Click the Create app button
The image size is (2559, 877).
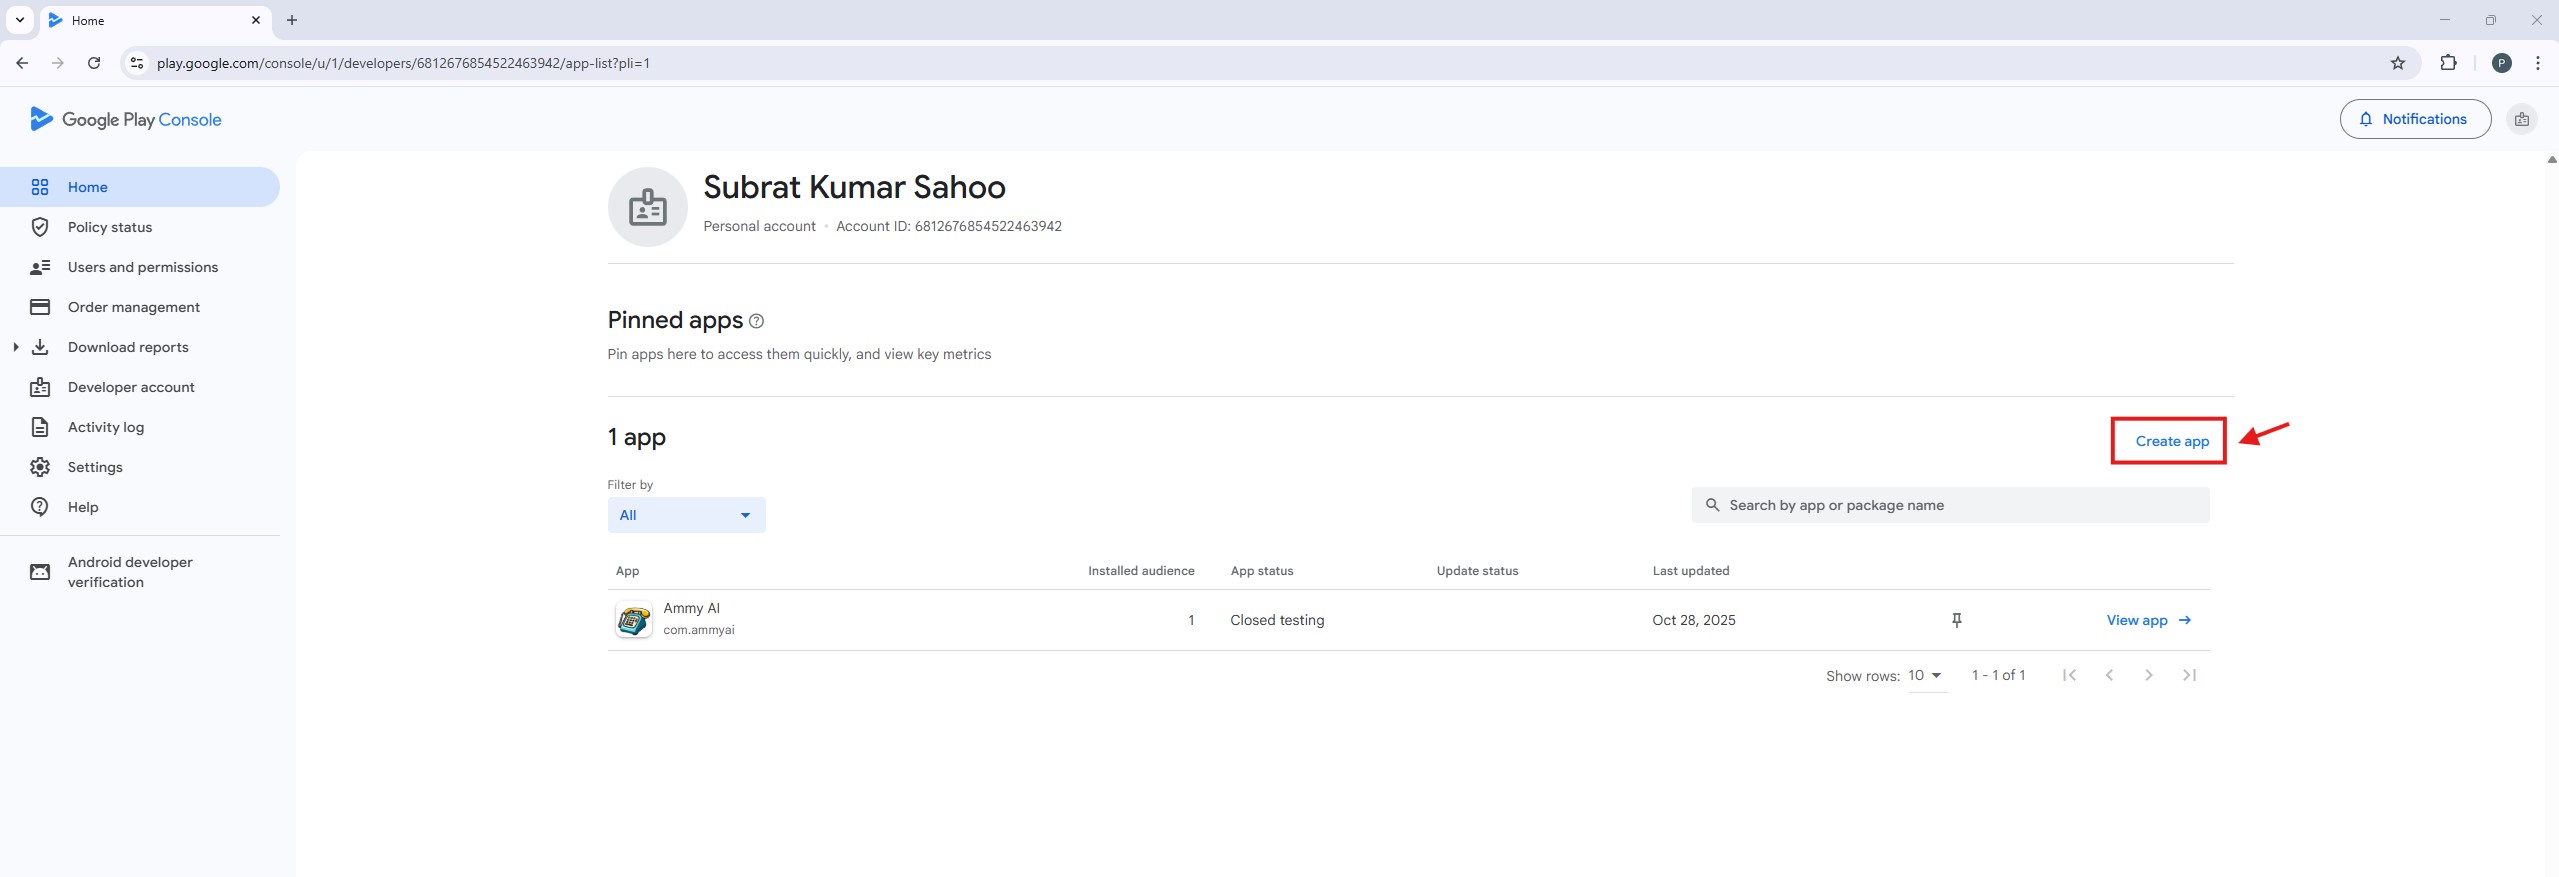pos(2172,441)
